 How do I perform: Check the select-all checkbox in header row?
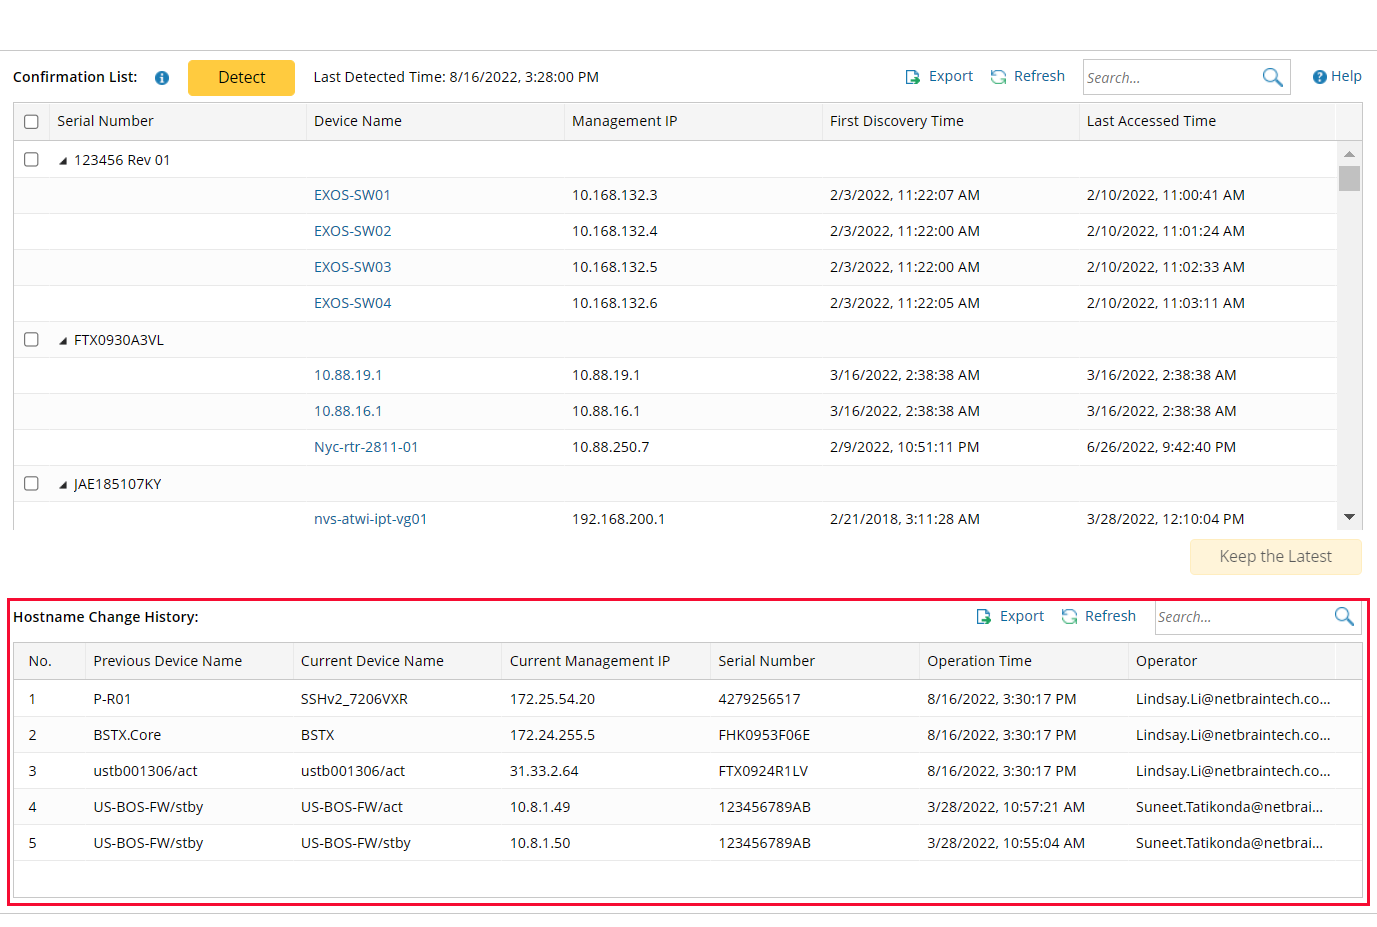coord(31,121)
